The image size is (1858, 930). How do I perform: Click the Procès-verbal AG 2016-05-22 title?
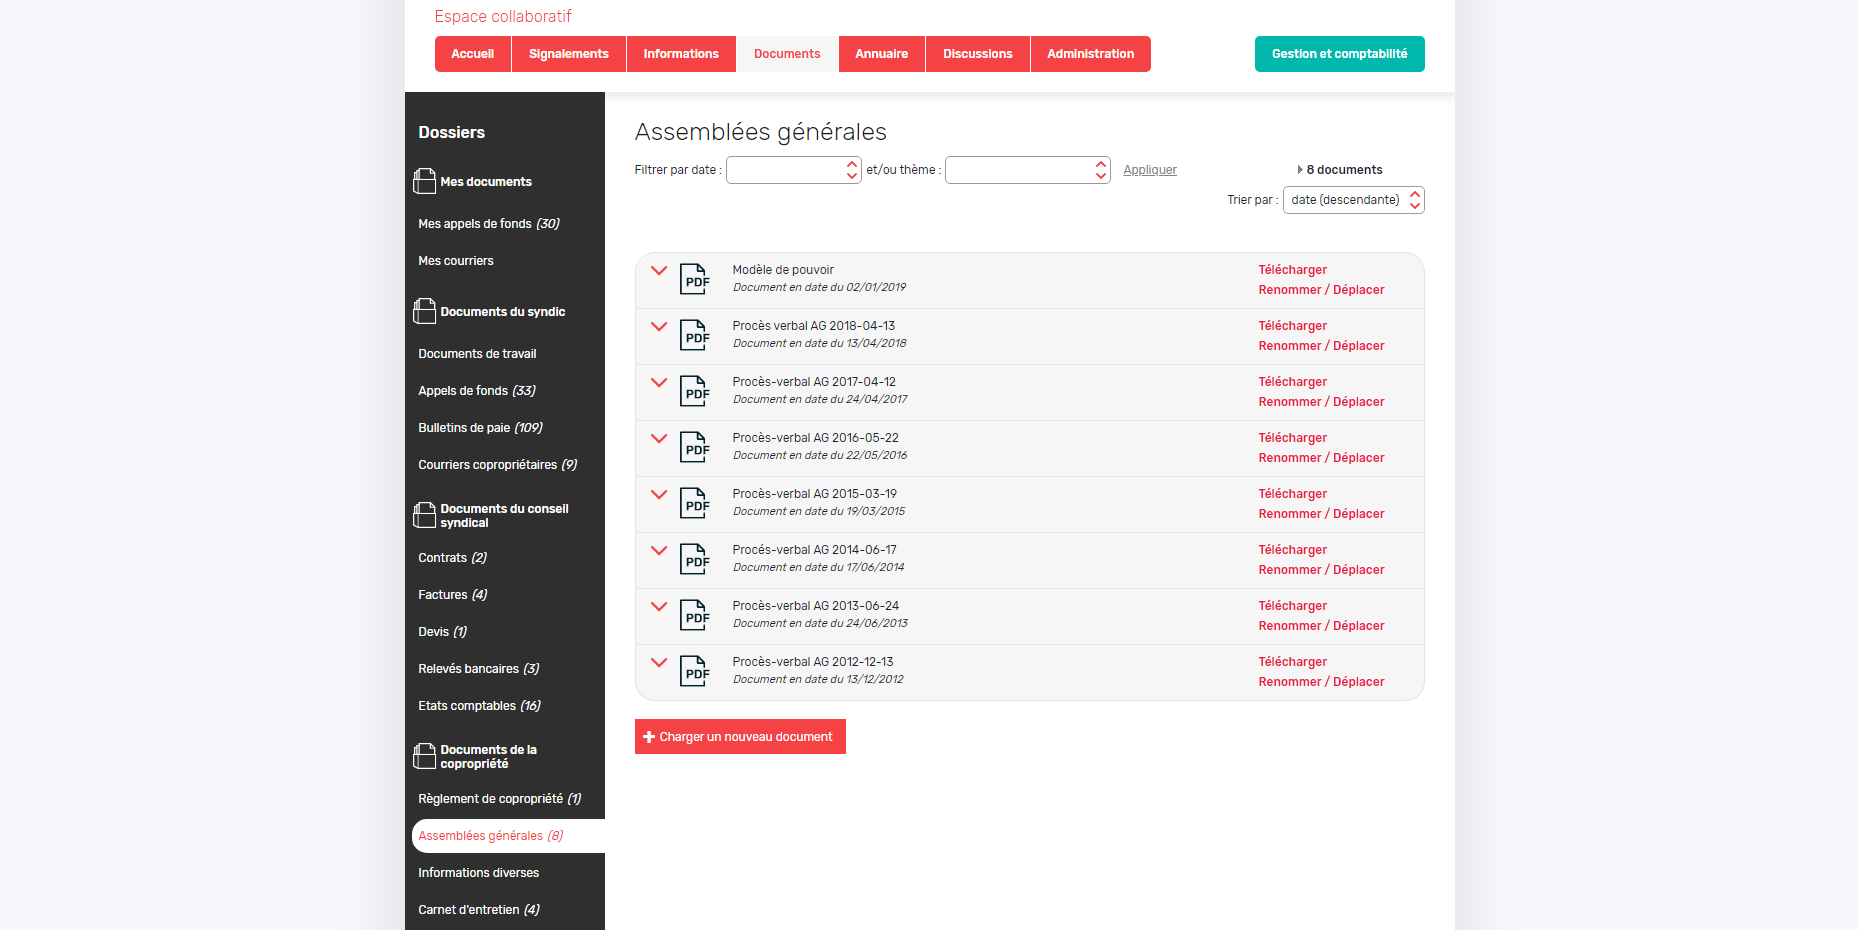click(815, 438)
